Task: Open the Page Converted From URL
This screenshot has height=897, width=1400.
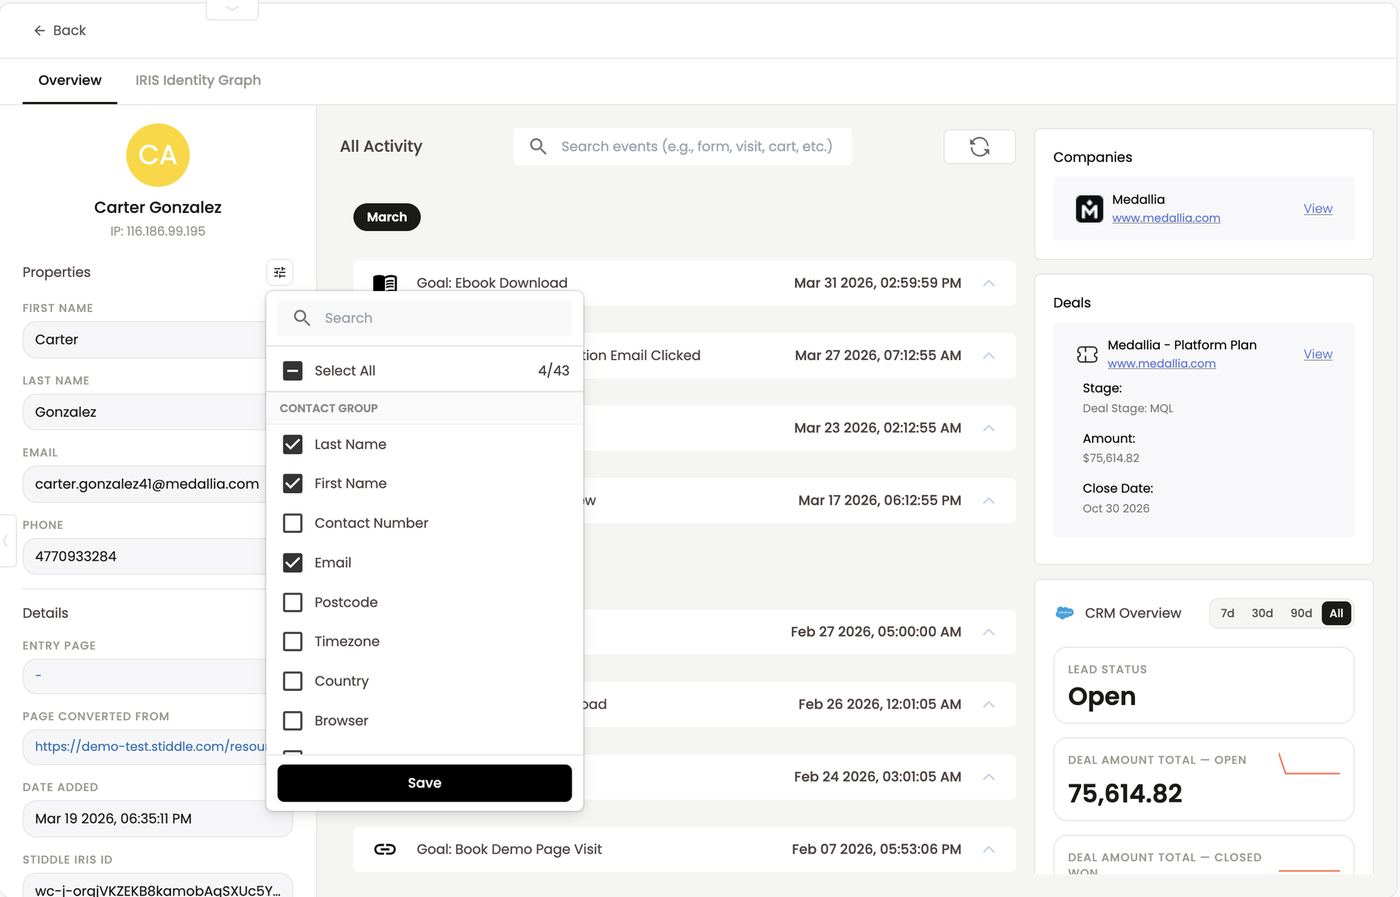Action: (150, 746)
